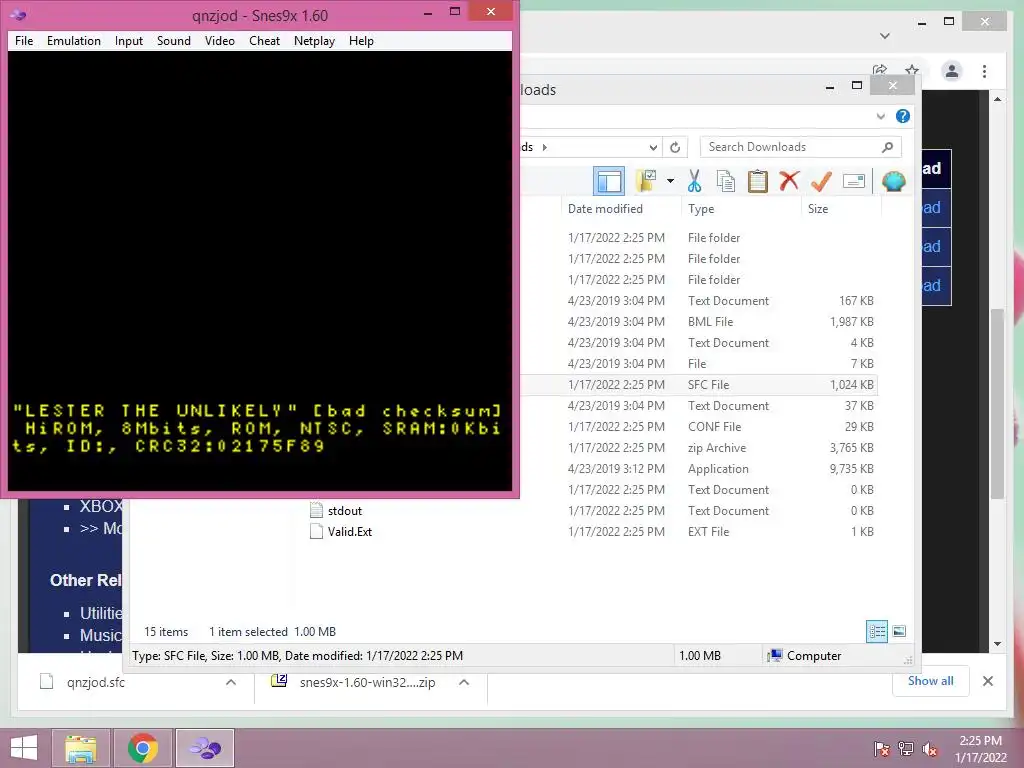Open snes9x-1.60-win32 zip download item
The height and width of the screenshot is (768, 1024).
click(x=367, y=682)
